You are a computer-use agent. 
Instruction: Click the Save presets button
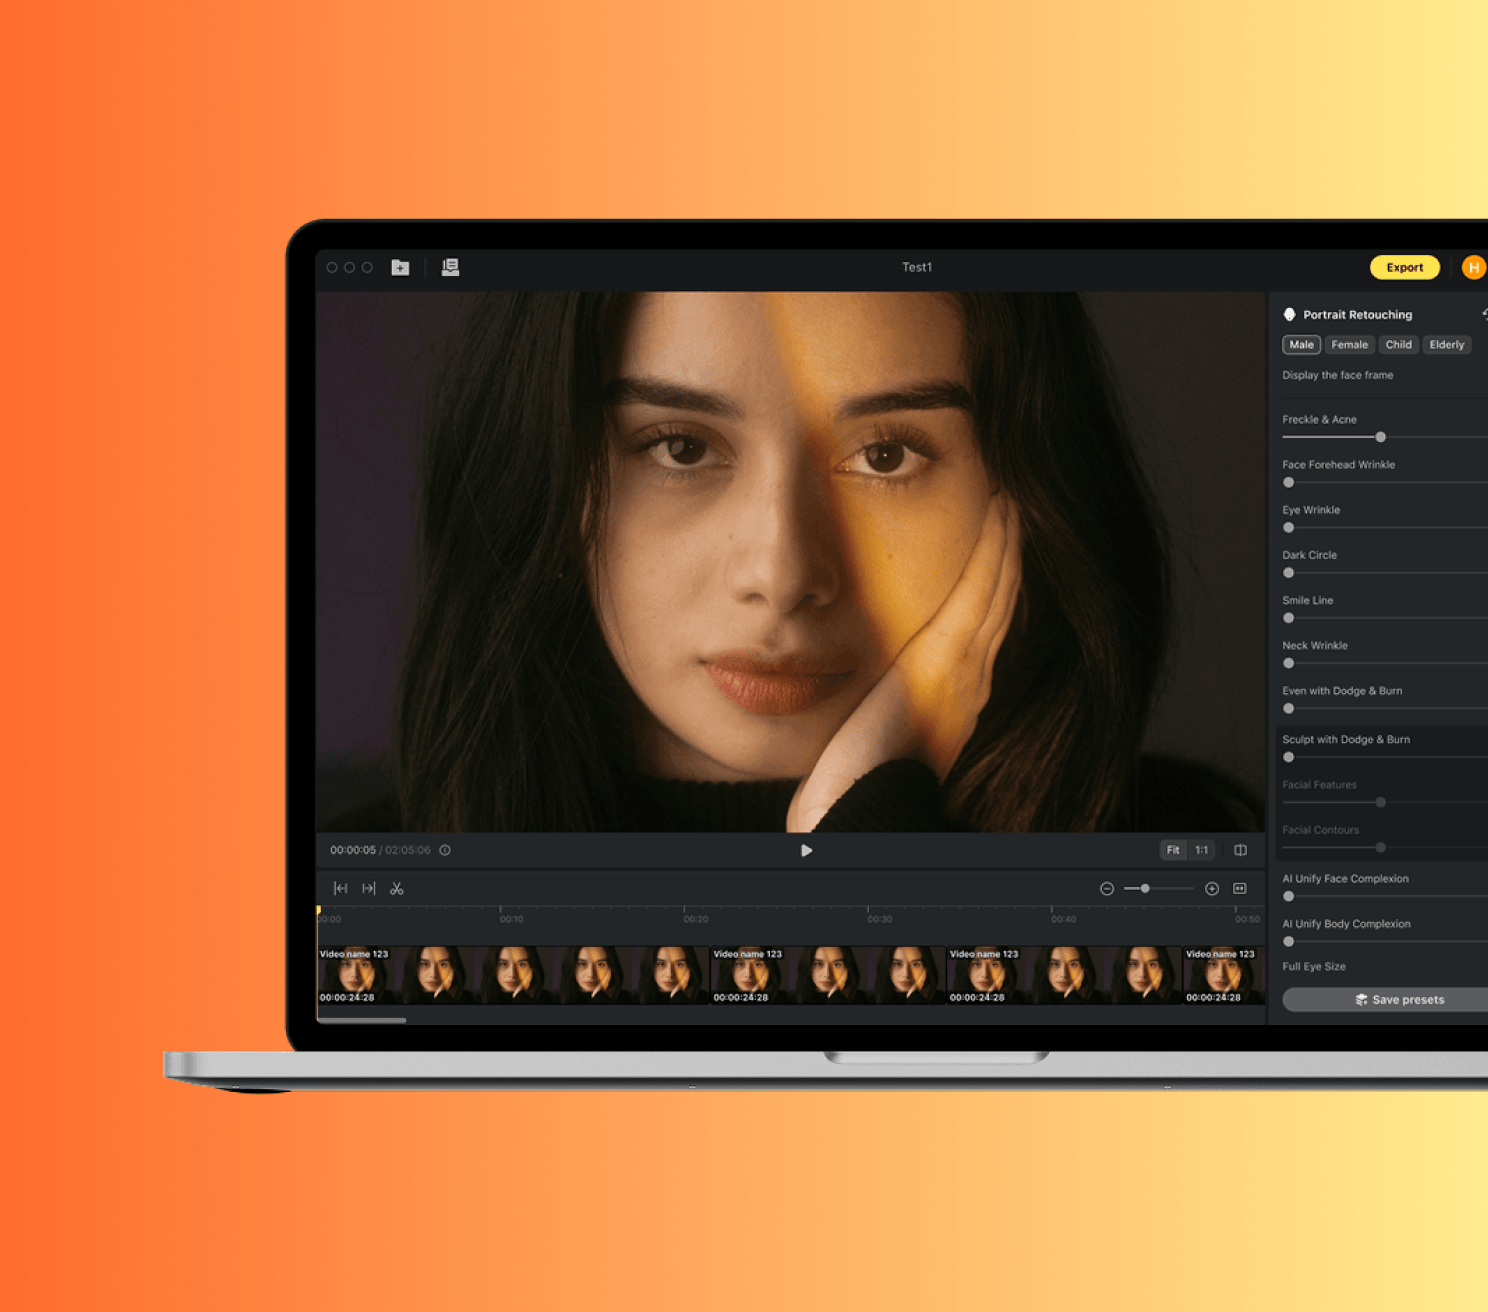point(1398,999)
